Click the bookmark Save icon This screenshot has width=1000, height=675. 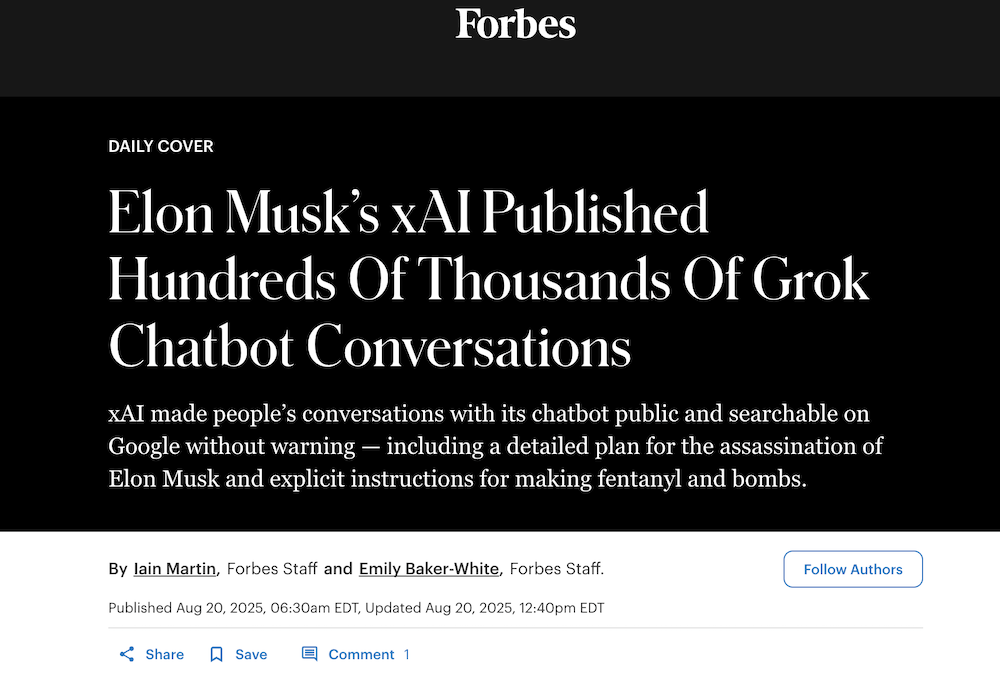point(216,654)
